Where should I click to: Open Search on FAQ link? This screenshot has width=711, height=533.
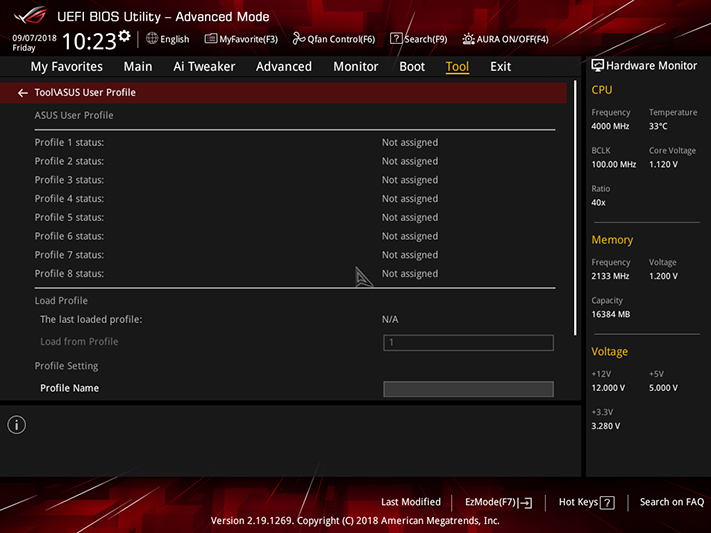click(x=672, y=502)
